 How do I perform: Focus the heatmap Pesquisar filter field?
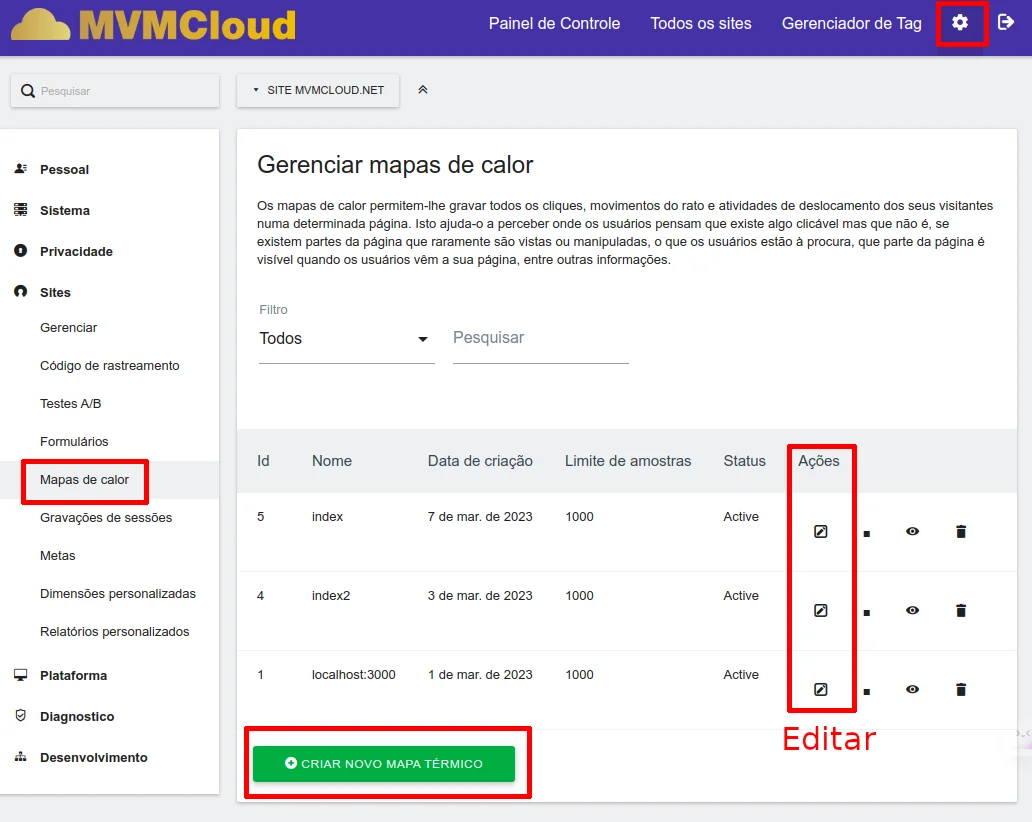tap(540, 339)
